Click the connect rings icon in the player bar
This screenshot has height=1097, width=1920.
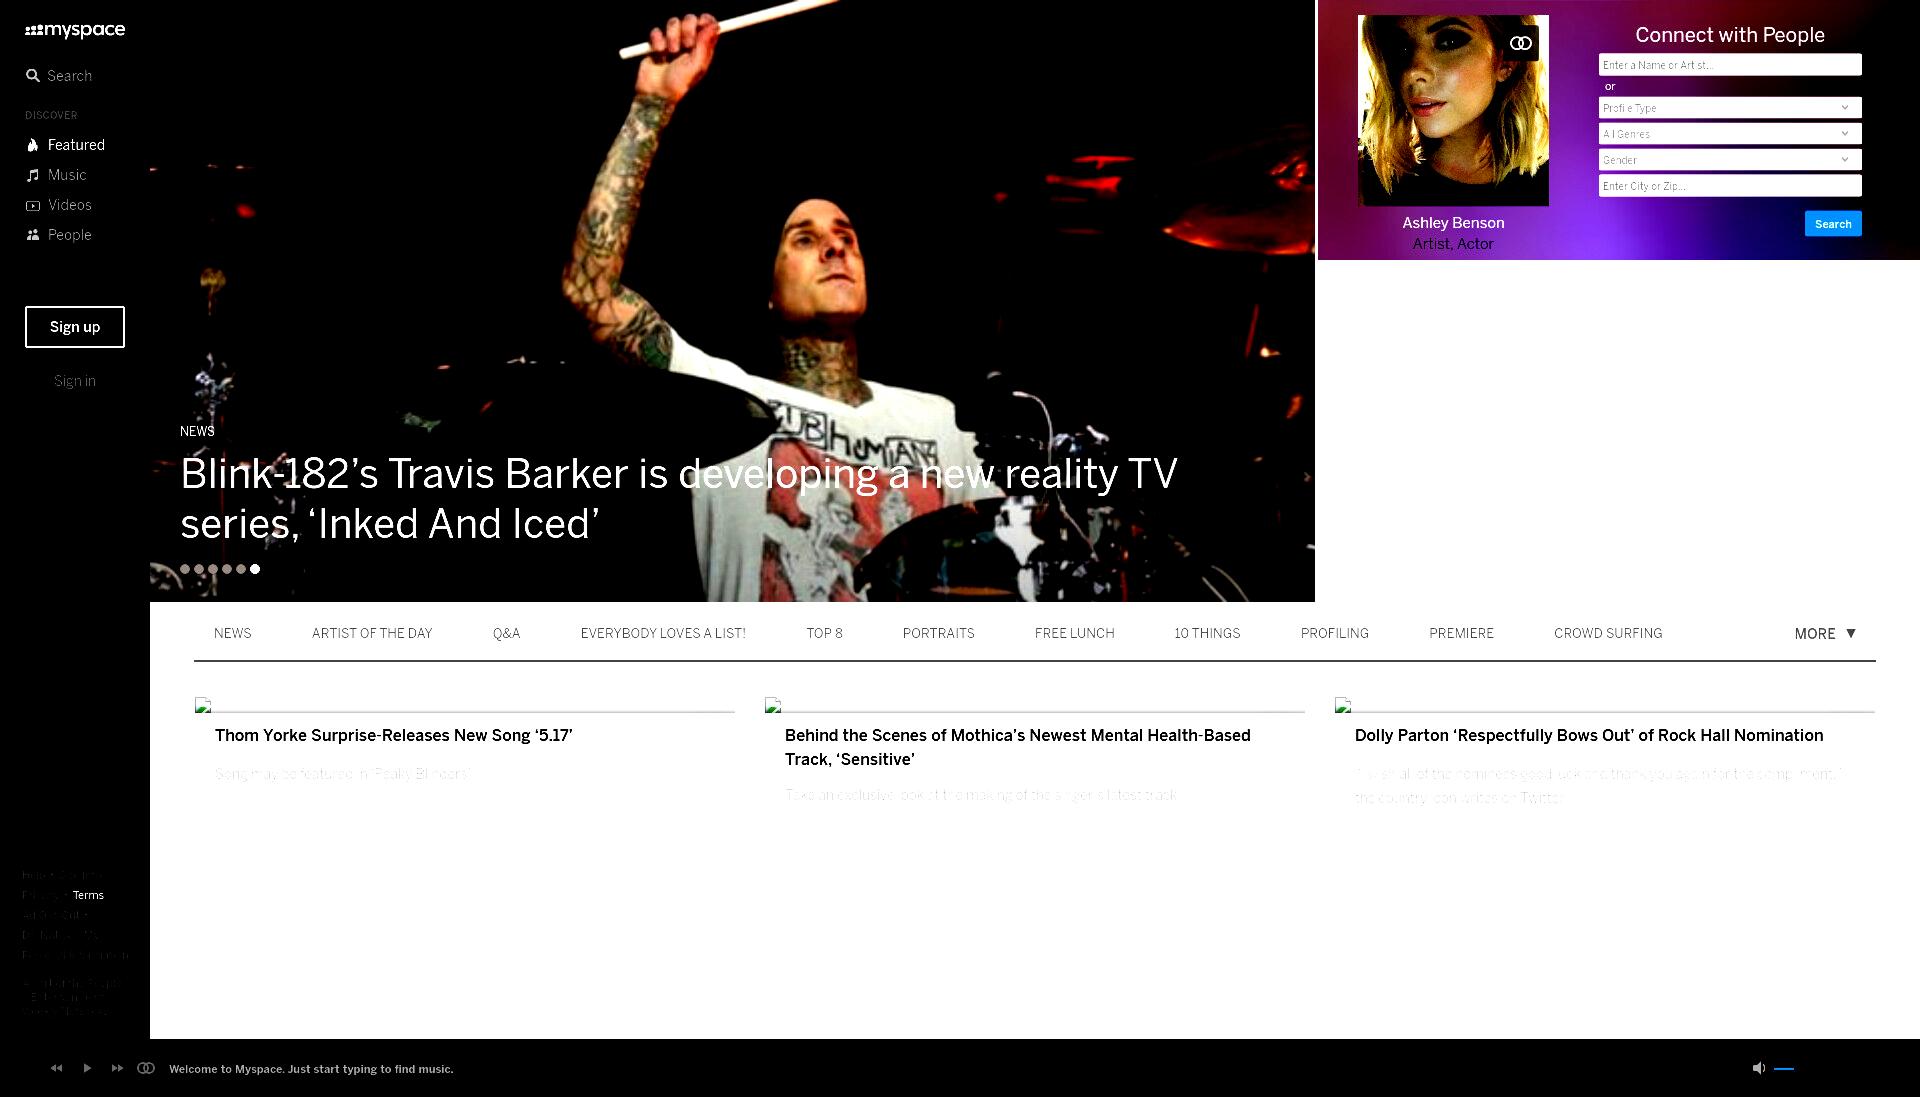[146, 1068]
